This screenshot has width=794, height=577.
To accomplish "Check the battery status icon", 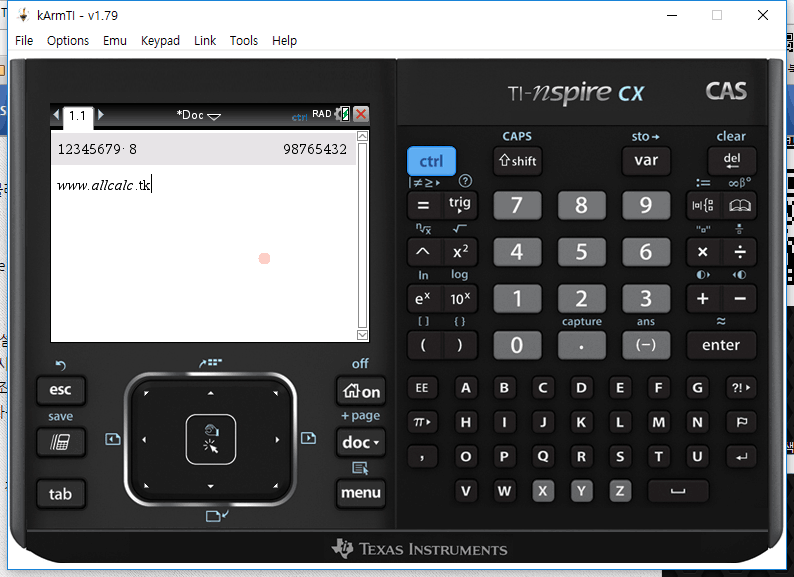I will coord(346,114).
